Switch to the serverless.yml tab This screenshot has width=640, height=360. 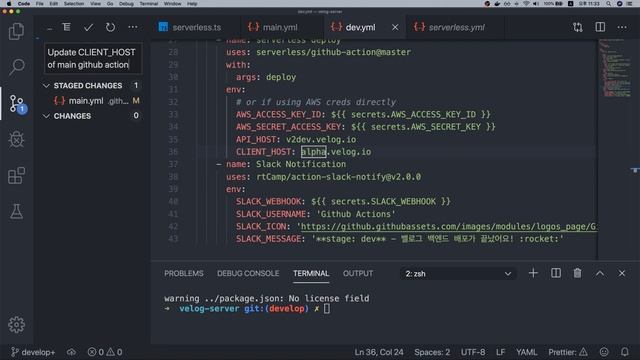point(456,27)
